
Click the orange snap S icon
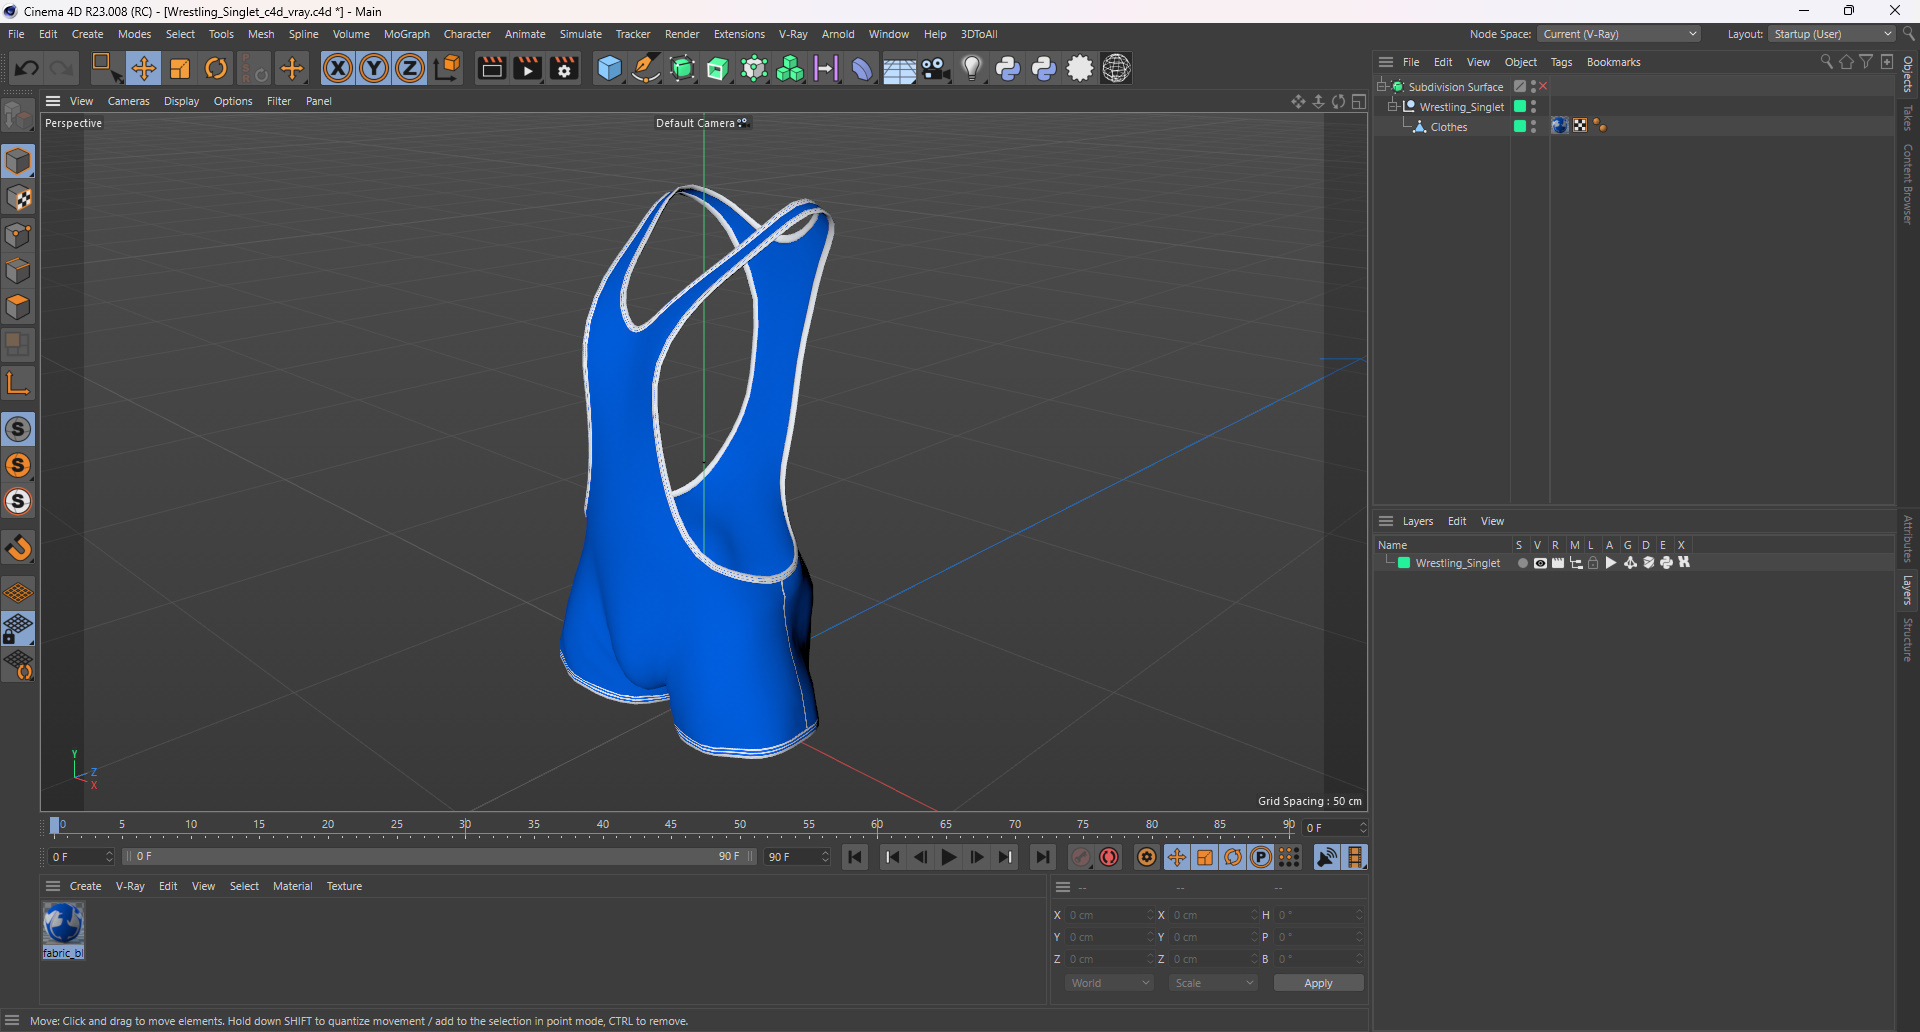[18, 465]
